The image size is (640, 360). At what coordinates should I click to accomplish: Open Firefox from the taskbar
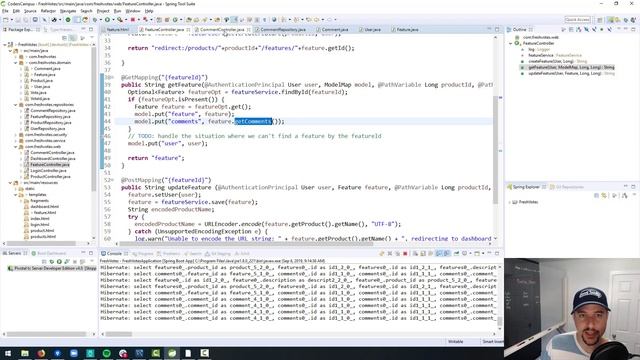tap(41, 353)
